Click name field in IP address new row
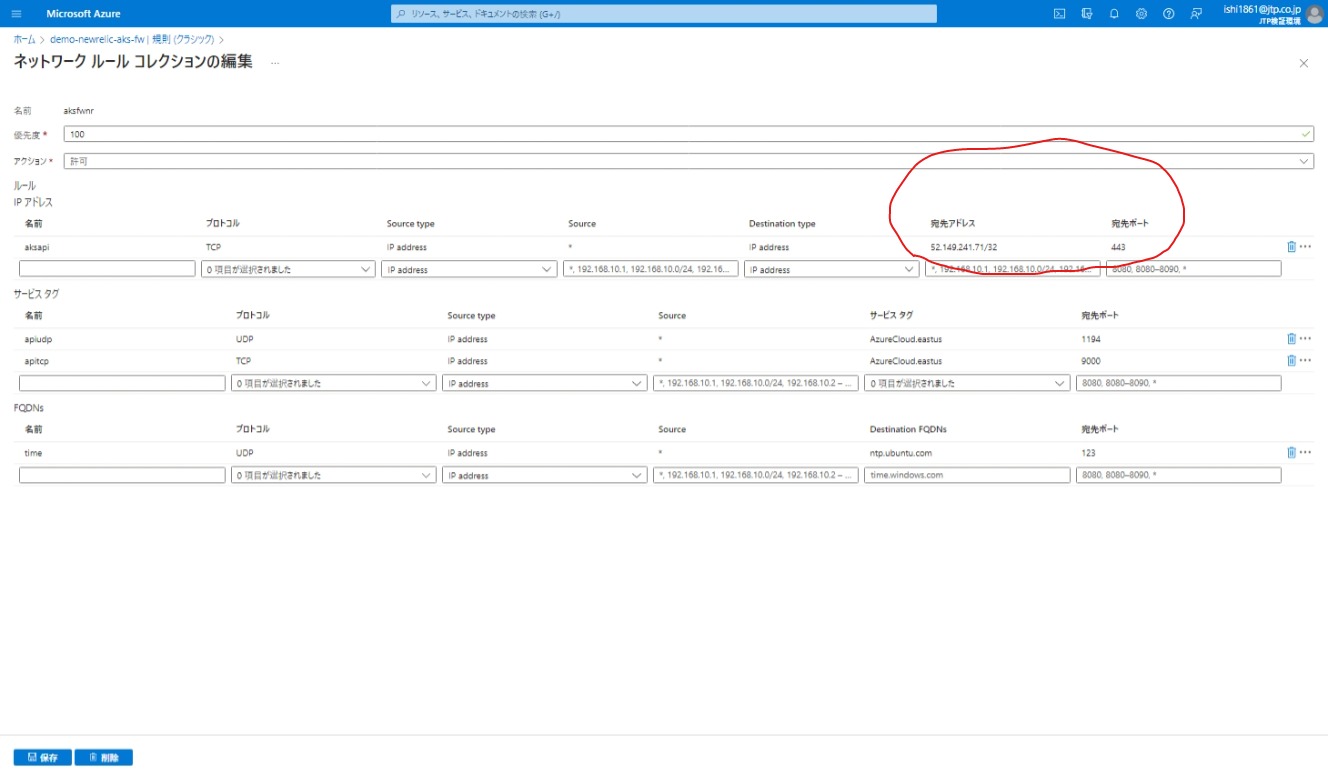Viewport: 1328px width, 778px height. [107, 269]
